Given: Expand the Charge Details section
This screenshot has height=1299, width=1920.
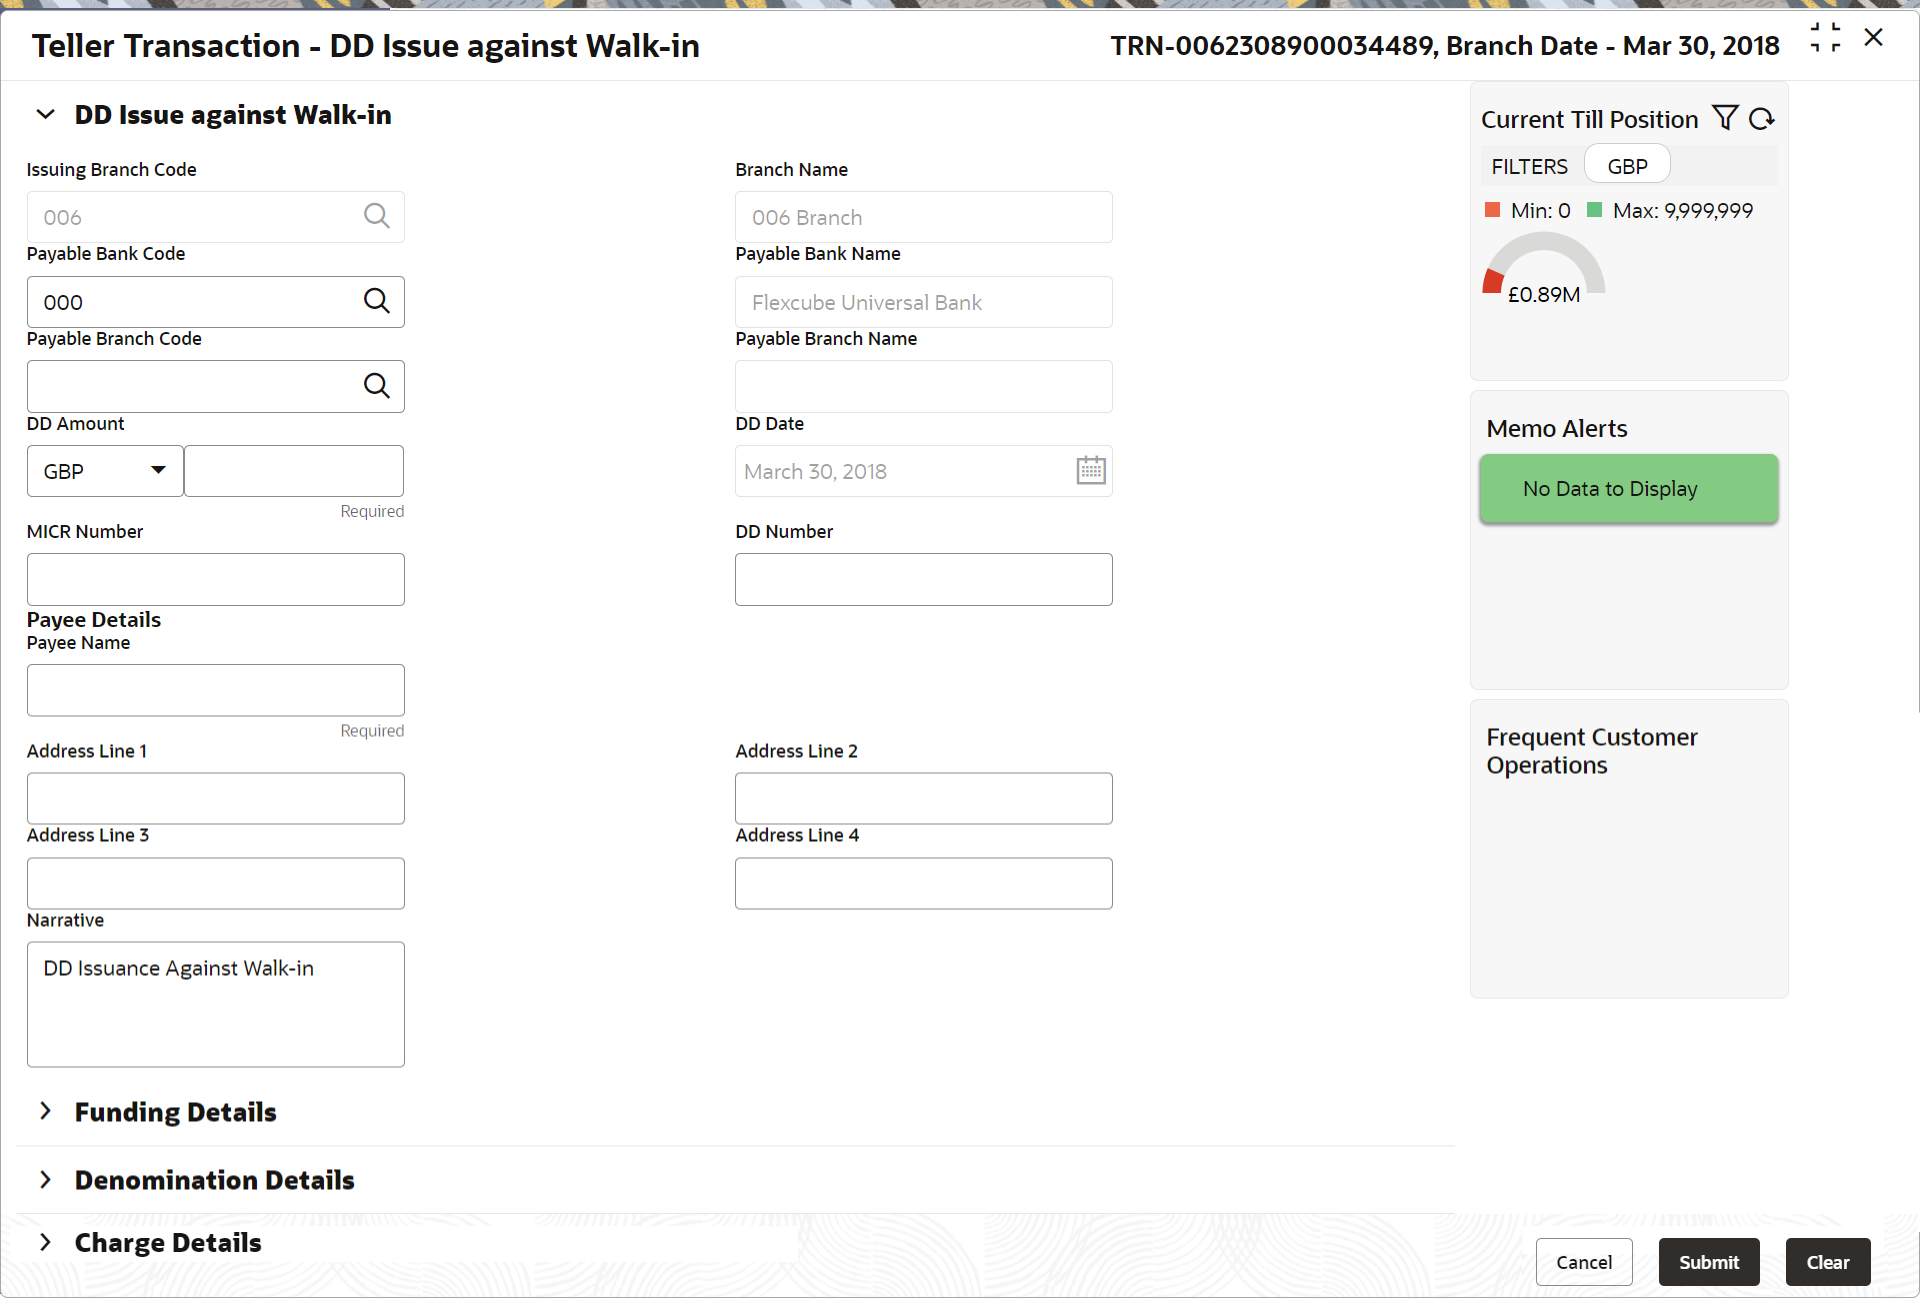Looking at the screenshot, I should [x=45, y=1242].
